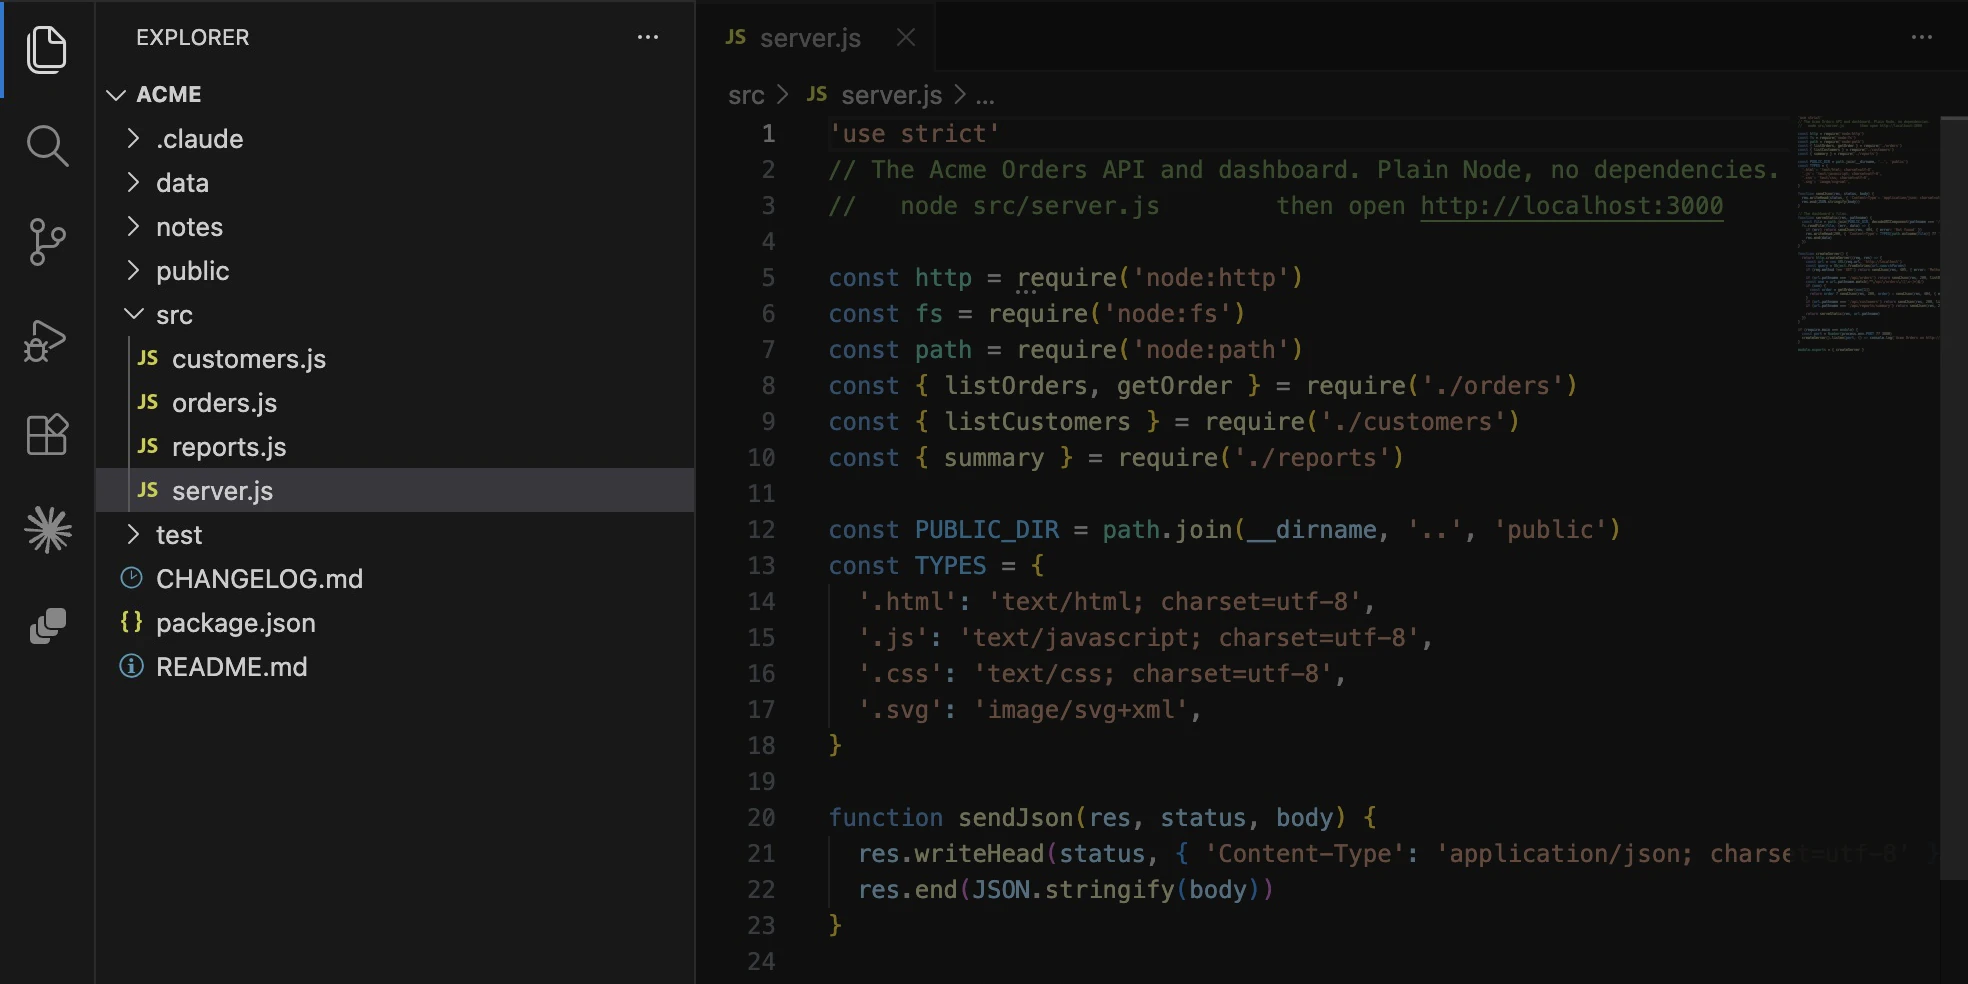1968x984 pixels.
Task: Expand the .claude folder
Action: tap(133, 138)
